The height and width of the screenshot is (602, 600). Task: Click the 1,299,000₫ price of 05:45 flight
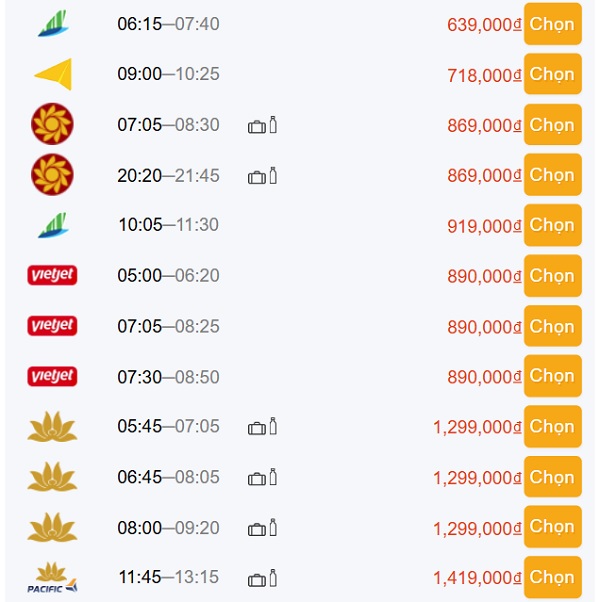point(477,427)
